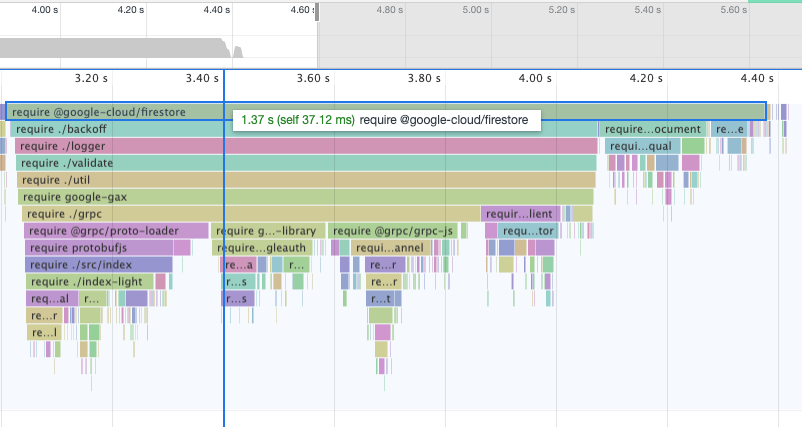Click the 4.20 s mark on the main ruler
The width and height of the screenshot is (802, 427).
(646, 78)
